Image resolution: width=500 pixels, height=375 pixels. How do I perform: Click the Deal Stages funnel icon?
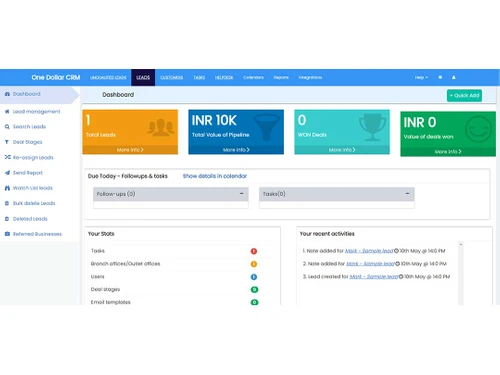point(7,142)
